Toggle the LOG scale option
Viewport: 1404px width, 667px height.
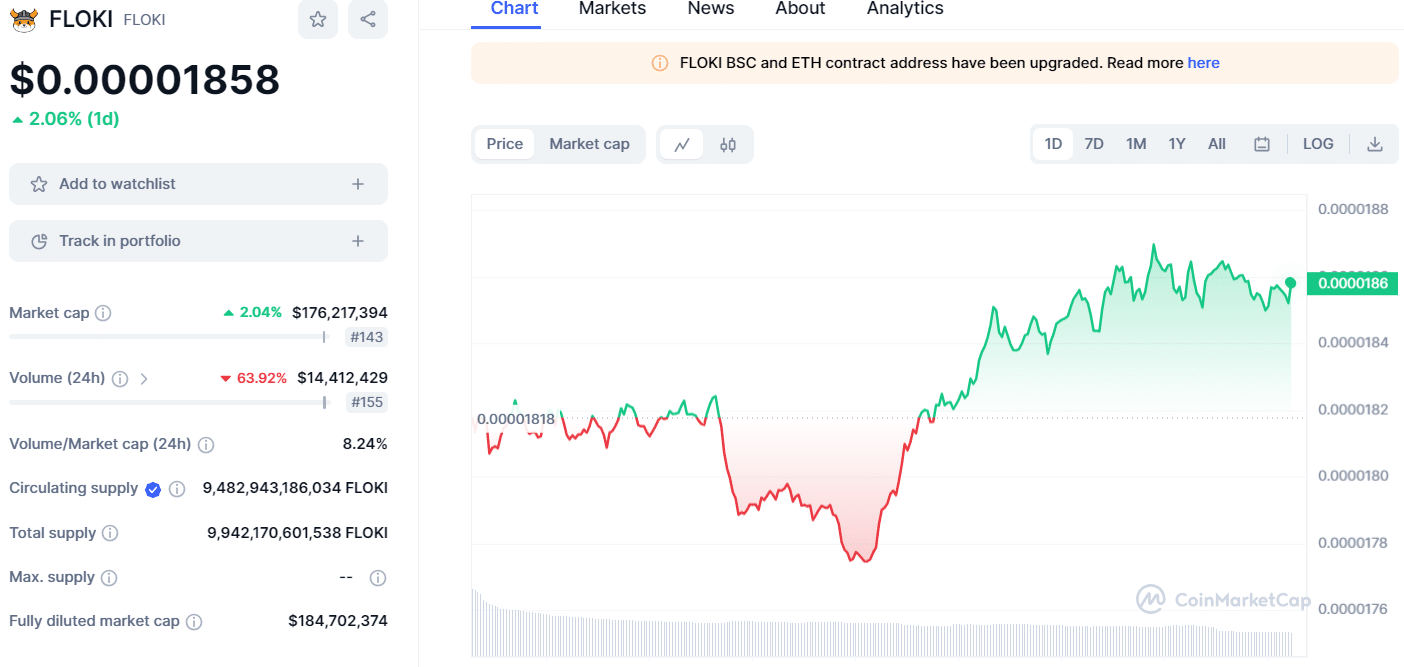tap(1318, 144)
